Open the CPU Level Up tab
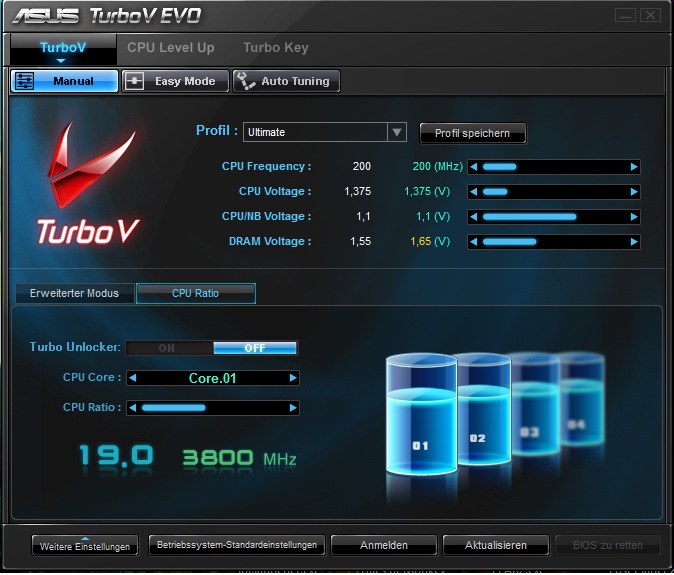This screenshot has width=674, height=575. (171, 48)
